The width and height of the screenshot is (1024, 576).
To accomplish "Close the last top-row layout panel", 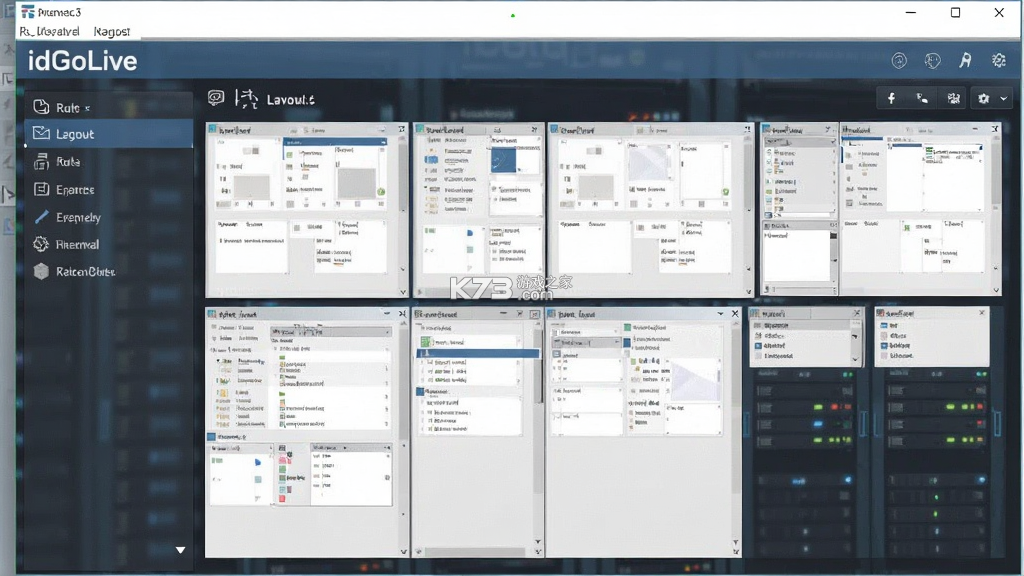I will [x=995, y=129].
